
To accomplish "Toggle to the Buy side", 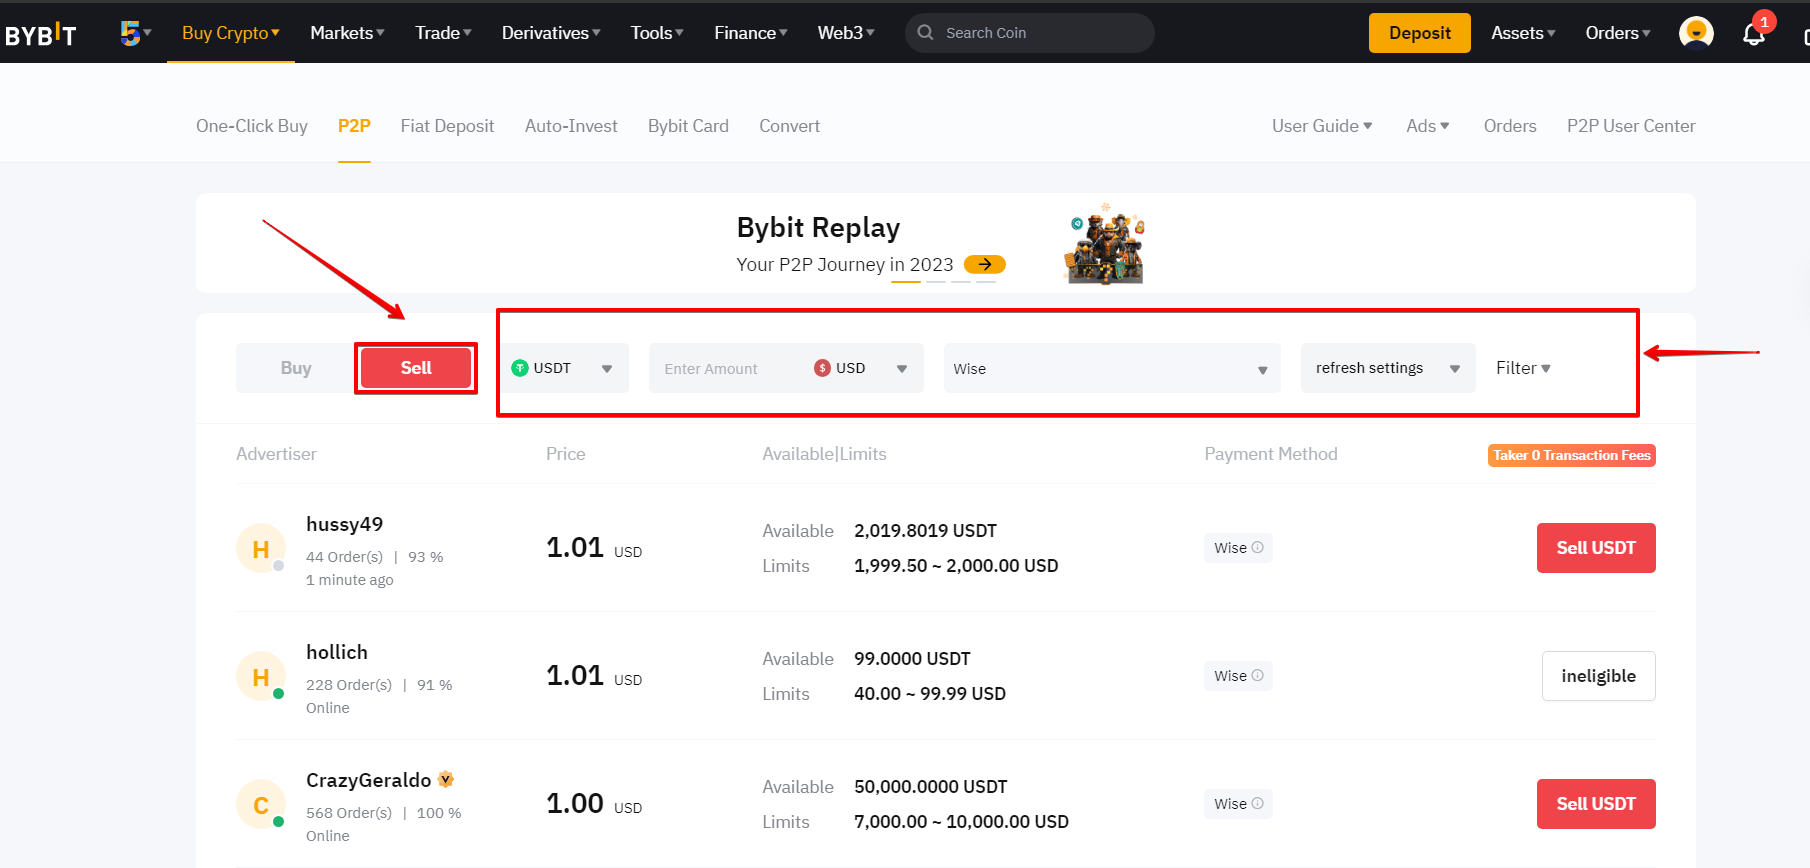I will 296,368.
